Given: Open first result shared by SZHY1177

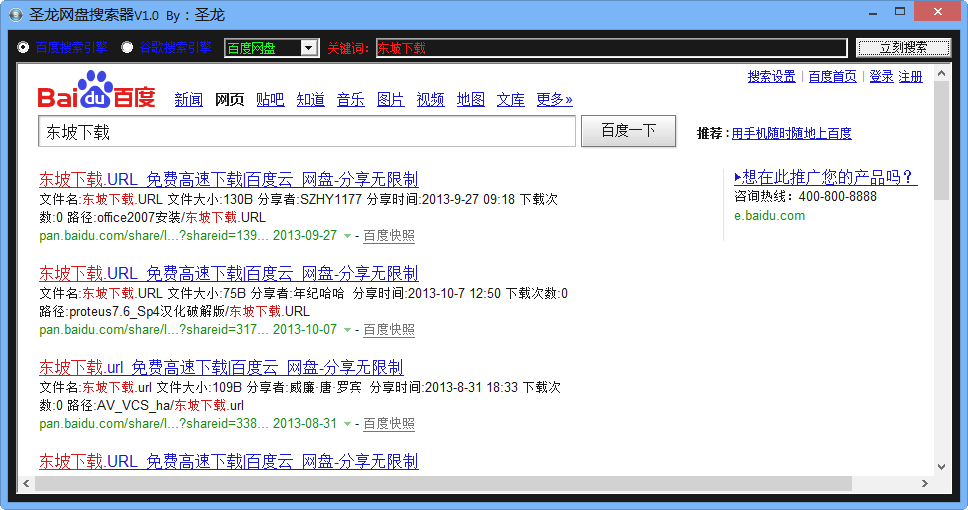Looking at the screenshot, I should click(228, 180).
